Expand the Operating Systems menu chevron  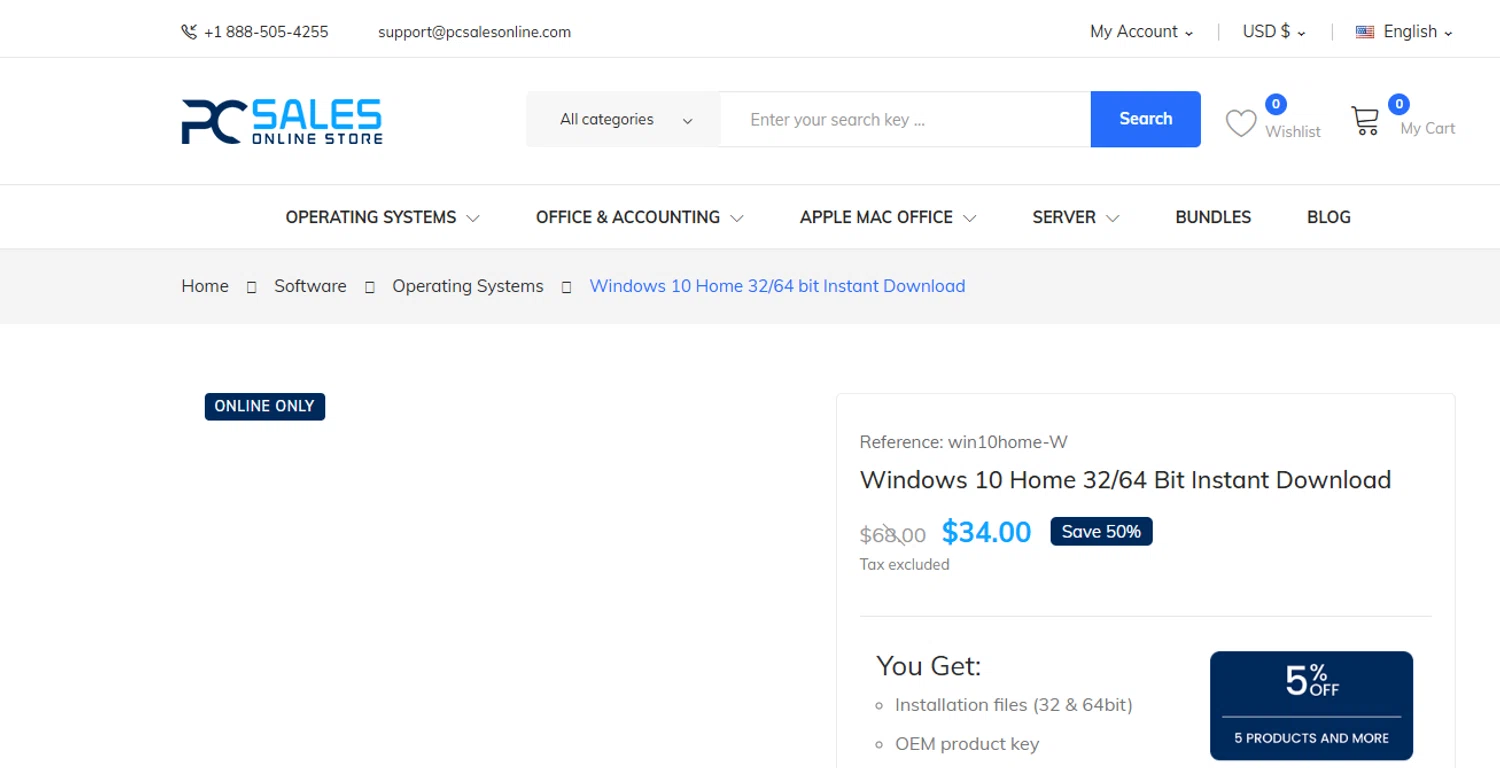click(473, 218)
